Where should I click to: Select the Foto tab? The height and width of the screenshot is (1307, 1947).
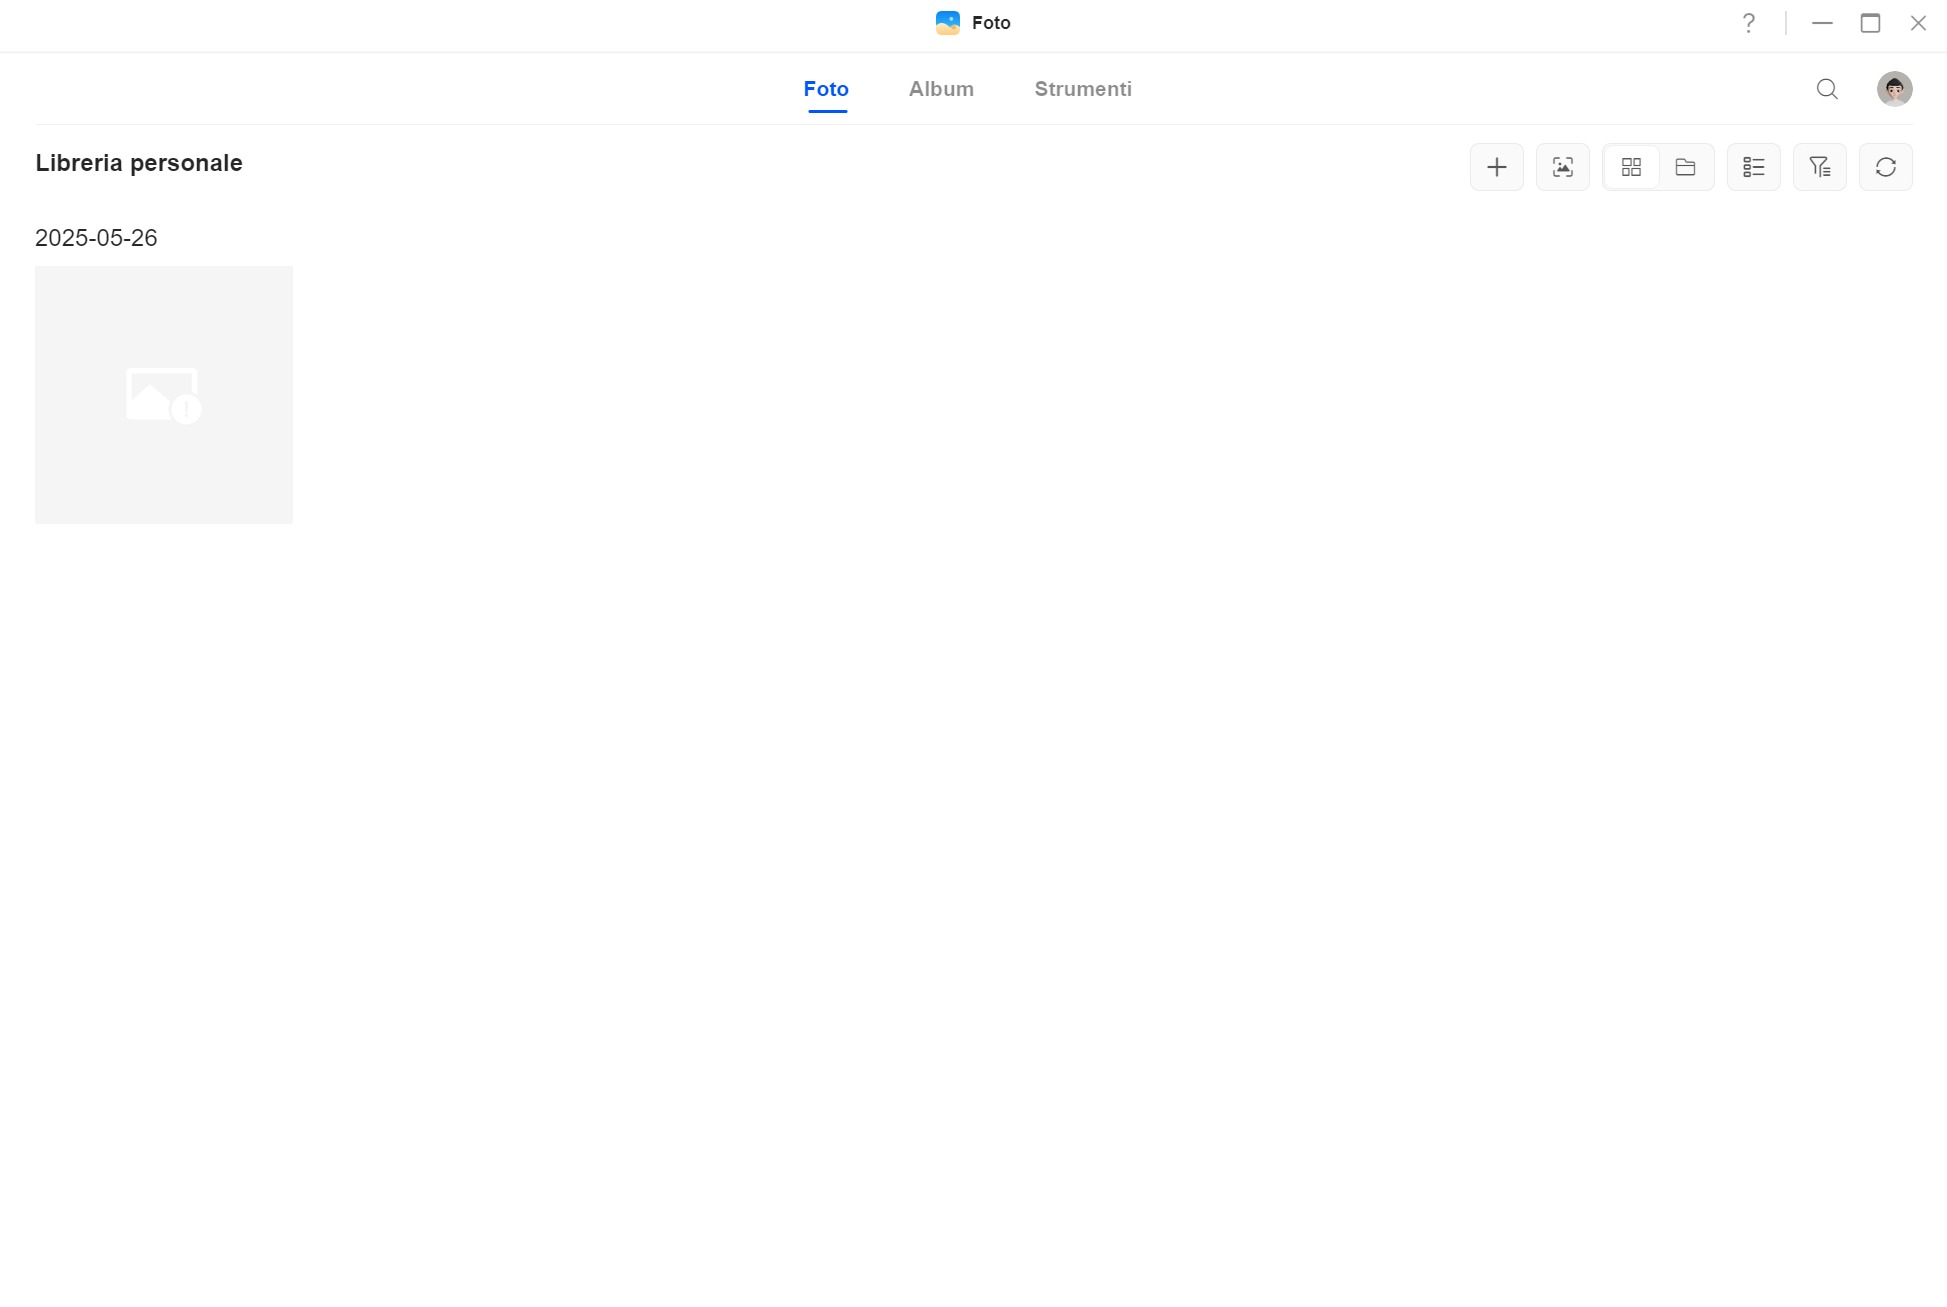(826, 89)
